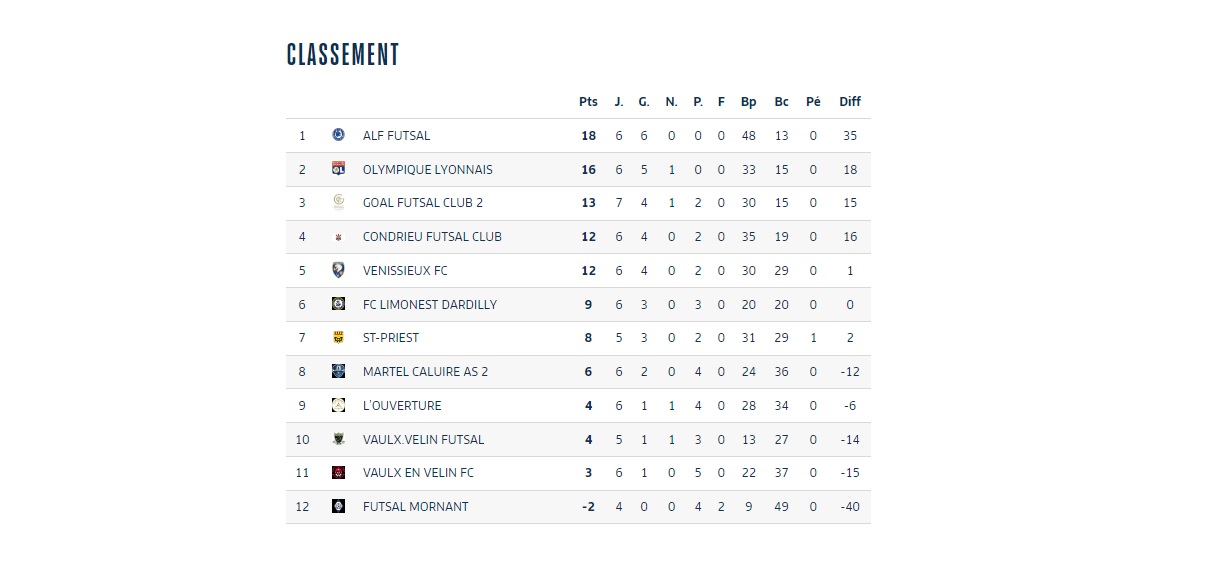Select the ST-PRIEST team name
Screen dimensions: 1211x577
click(391, 338)
